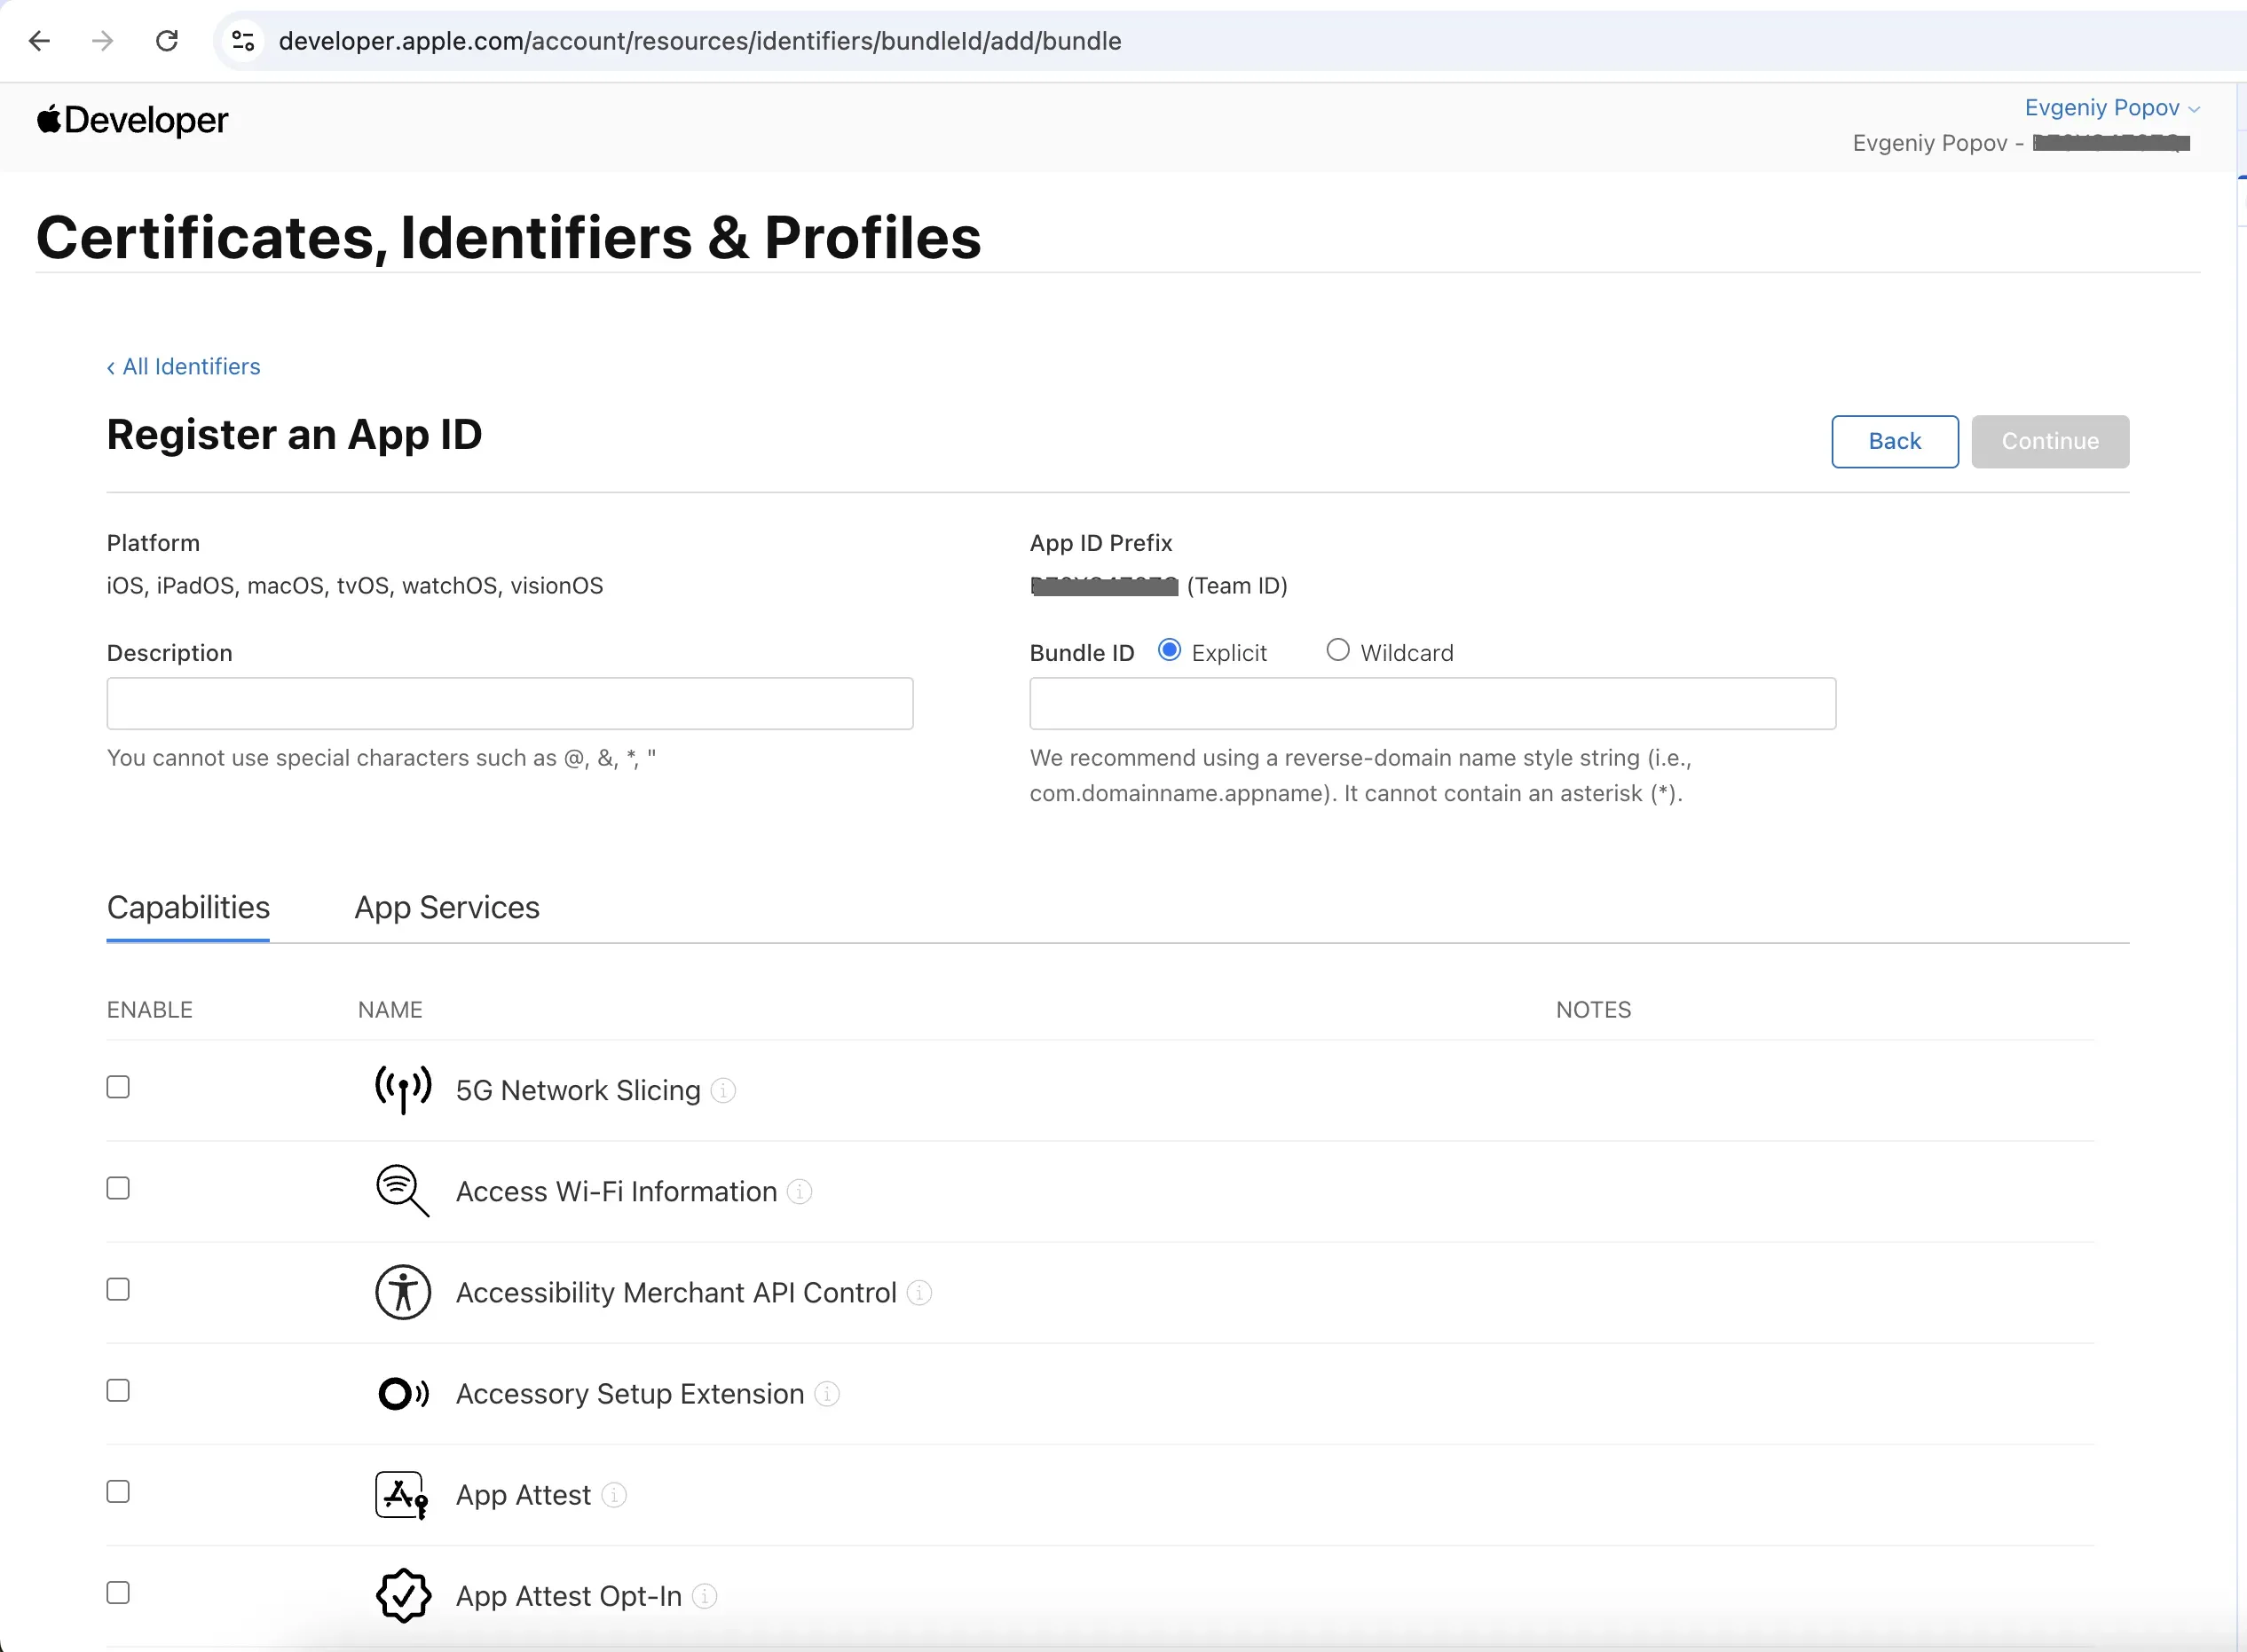Click the 'Accessory Setup Extension' label
Screen dimensions: 2247x1652
pos(630,1393)
